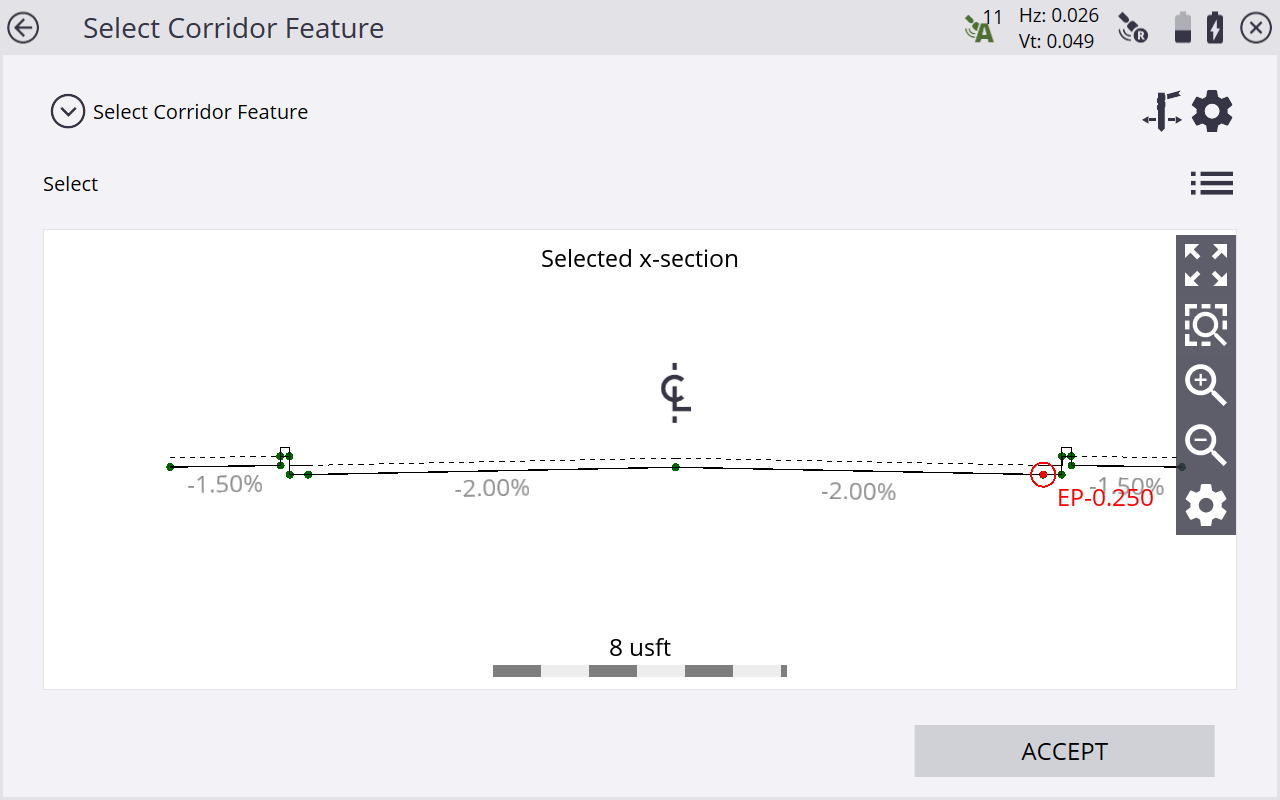This screenshot has width=1280, height=800.
Task: Go back with the arrow icon
Action: coord(23,28)
